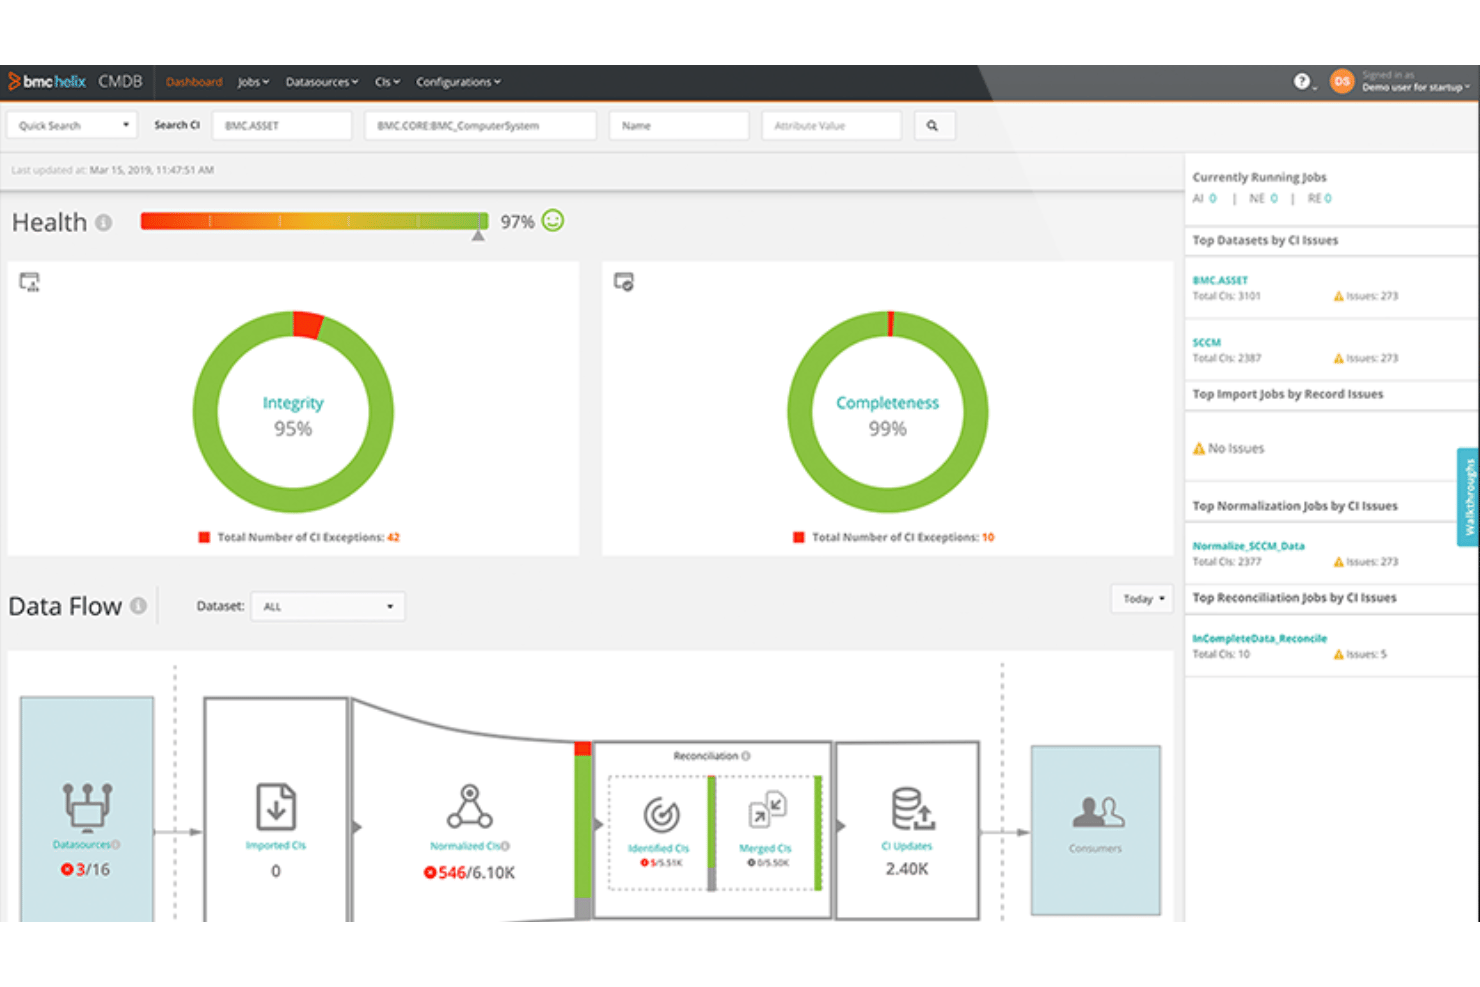Click the CI Updates database icon
The image size is (1480, 987).
[913, 808]
